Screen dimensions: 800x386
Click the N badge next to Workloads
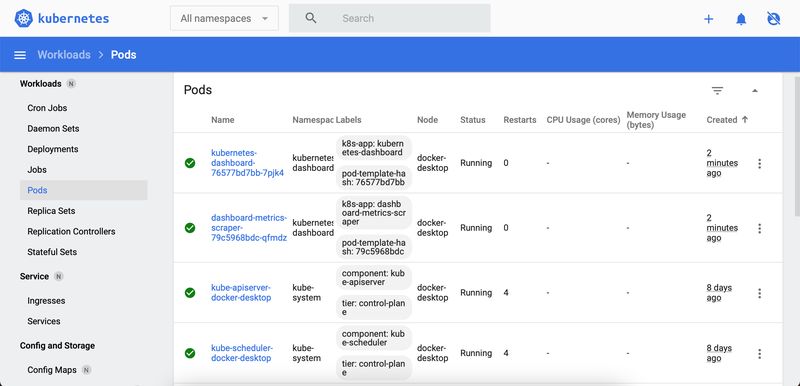71,84
